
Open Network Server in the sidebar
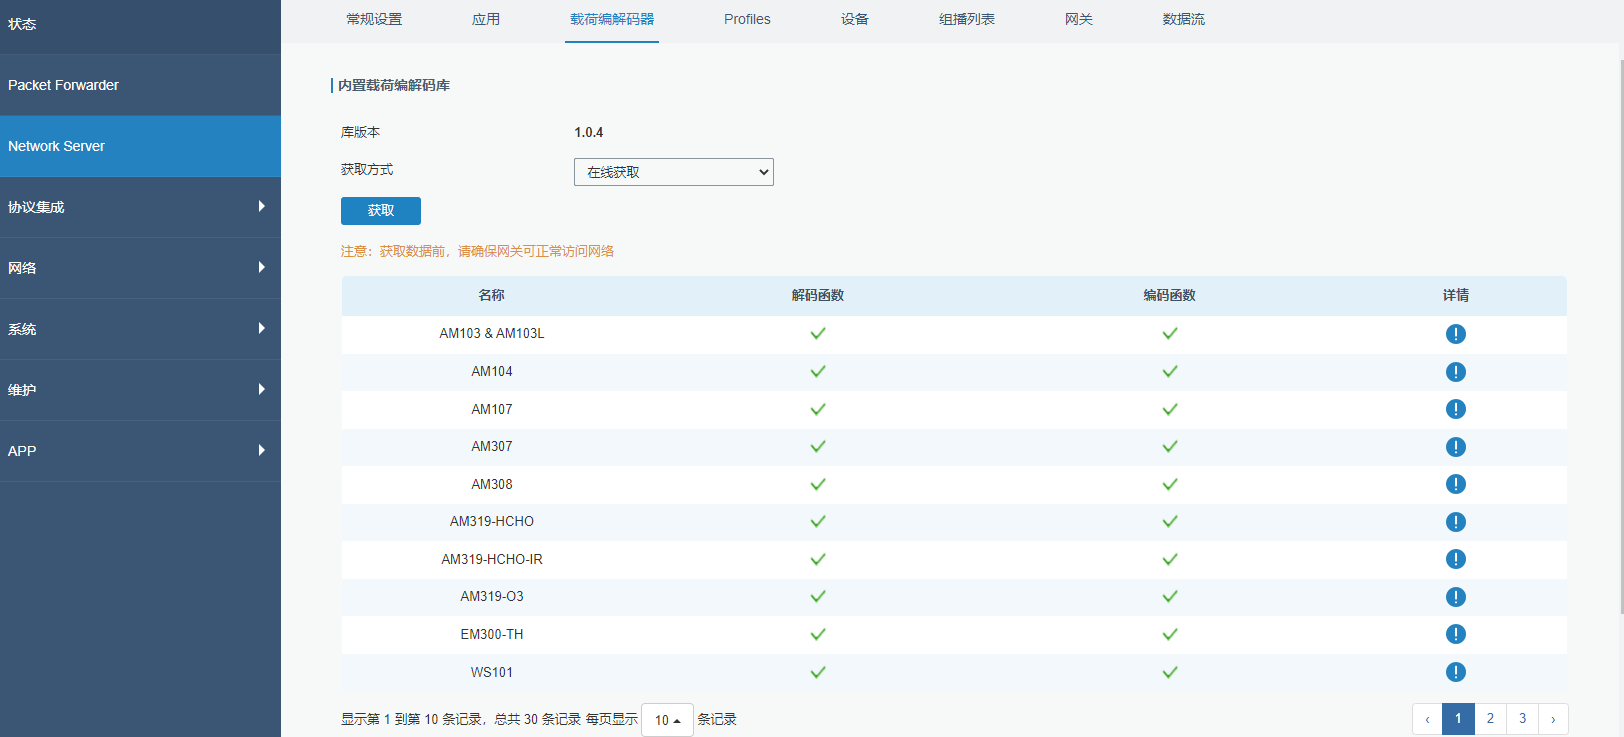(x=140, y=146)
